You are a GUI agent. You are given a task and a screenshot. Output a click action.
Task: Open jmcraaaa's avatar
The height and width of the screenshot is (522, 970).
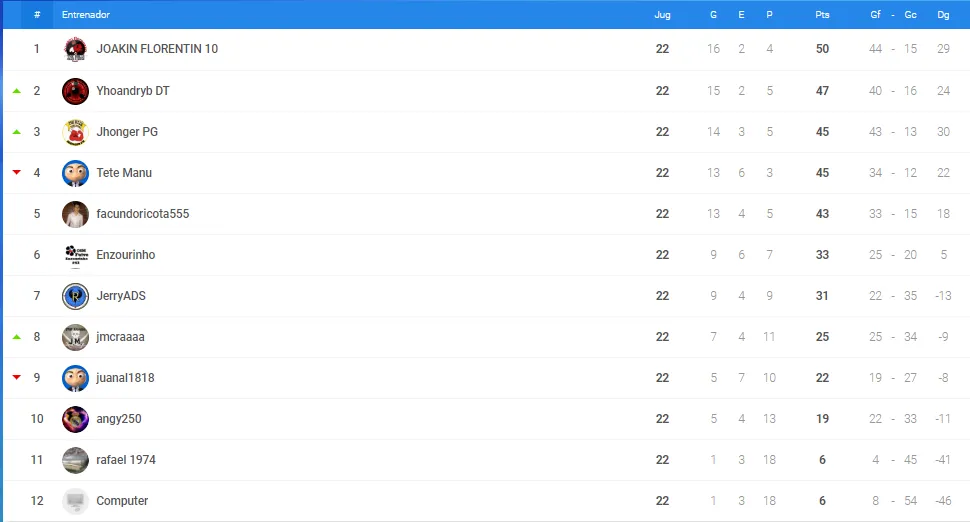point(75,337)
